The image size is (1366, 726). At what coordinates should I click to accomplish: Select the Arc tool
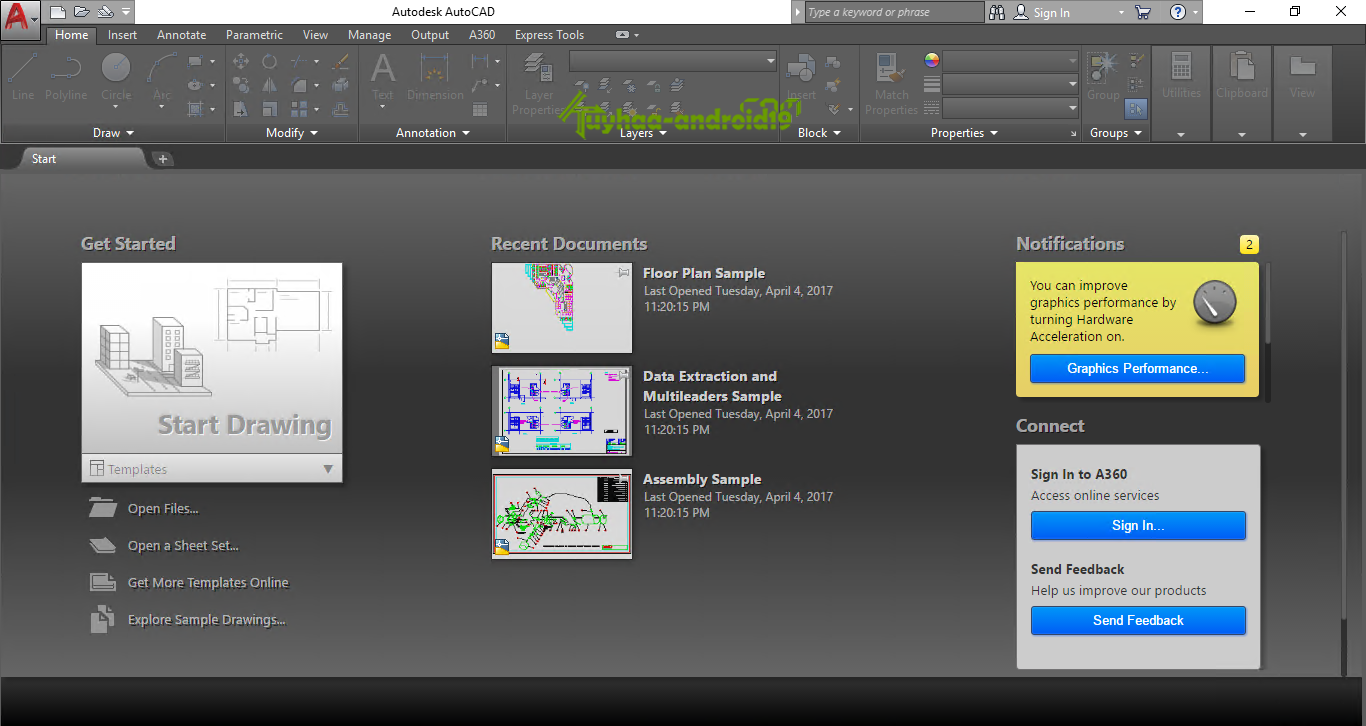(x=161, y=76)
